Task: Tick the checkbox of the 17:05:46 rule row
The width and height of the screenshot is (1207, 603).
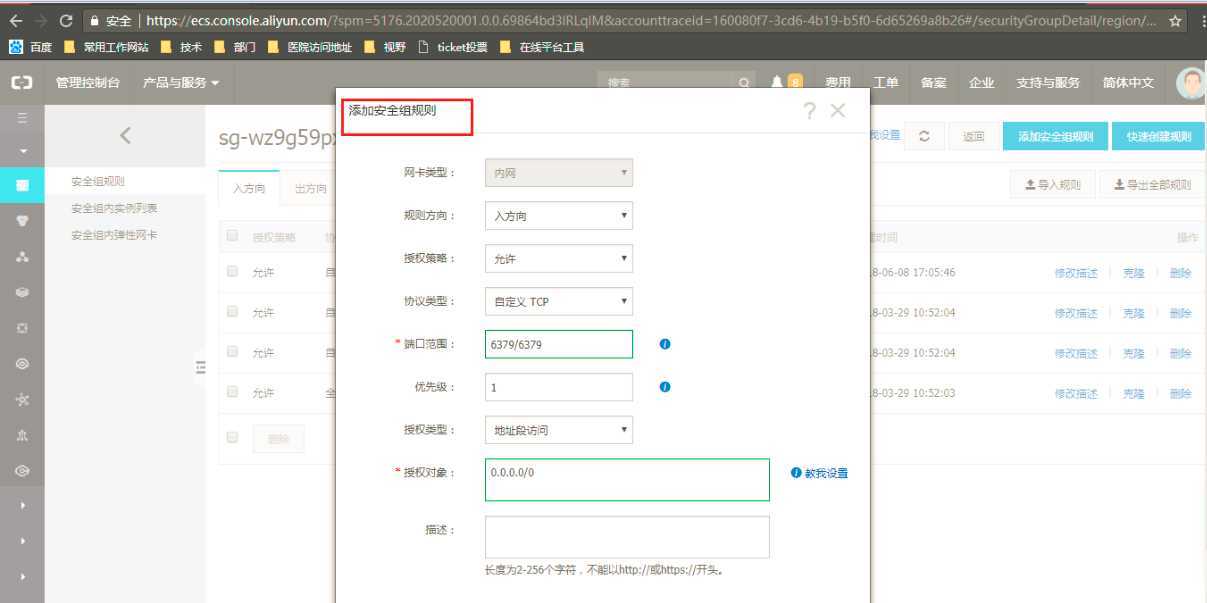Action: point(233,271)
